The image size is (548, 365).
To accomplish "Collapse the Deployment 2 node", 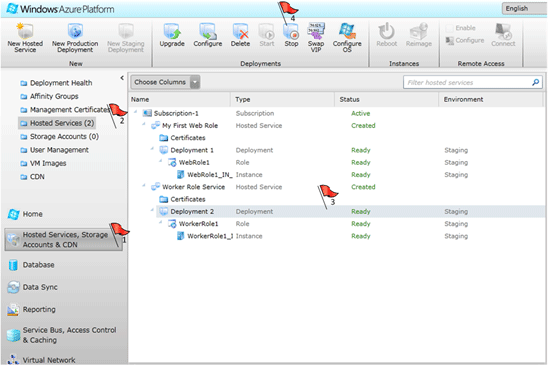I will tap(152, 210).
